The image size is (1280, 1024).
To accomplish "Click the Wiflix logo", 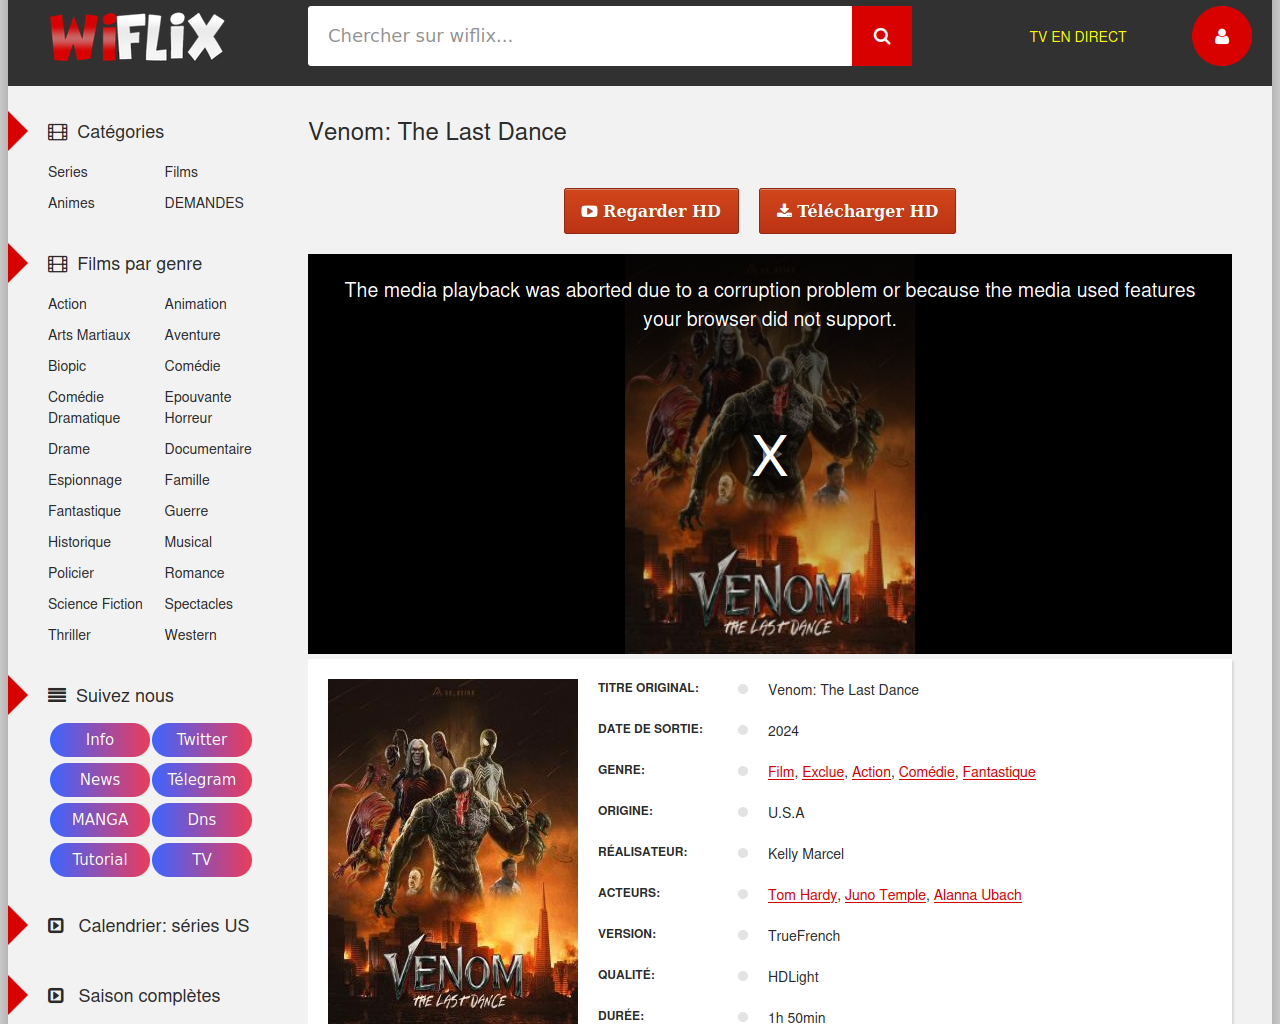I will pyautogui.click(x=137, y=37).
